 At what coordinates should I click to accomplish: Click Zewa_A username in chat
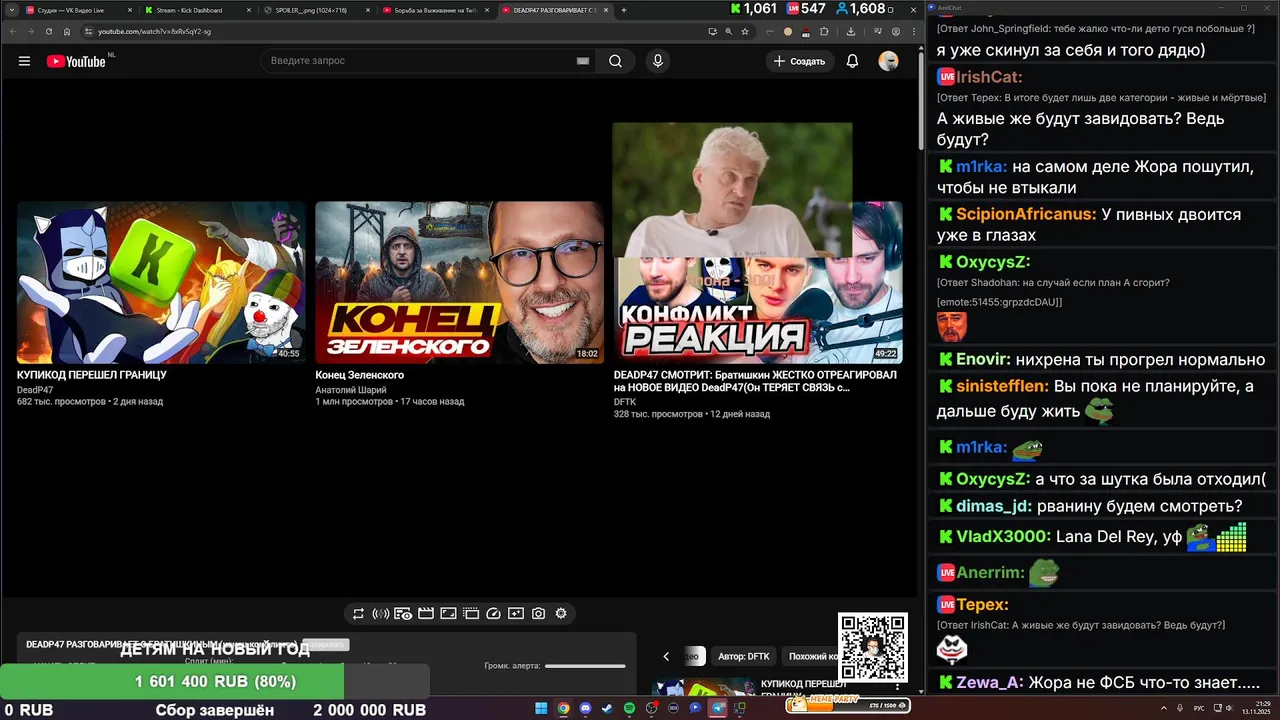(x=990, y=682)
